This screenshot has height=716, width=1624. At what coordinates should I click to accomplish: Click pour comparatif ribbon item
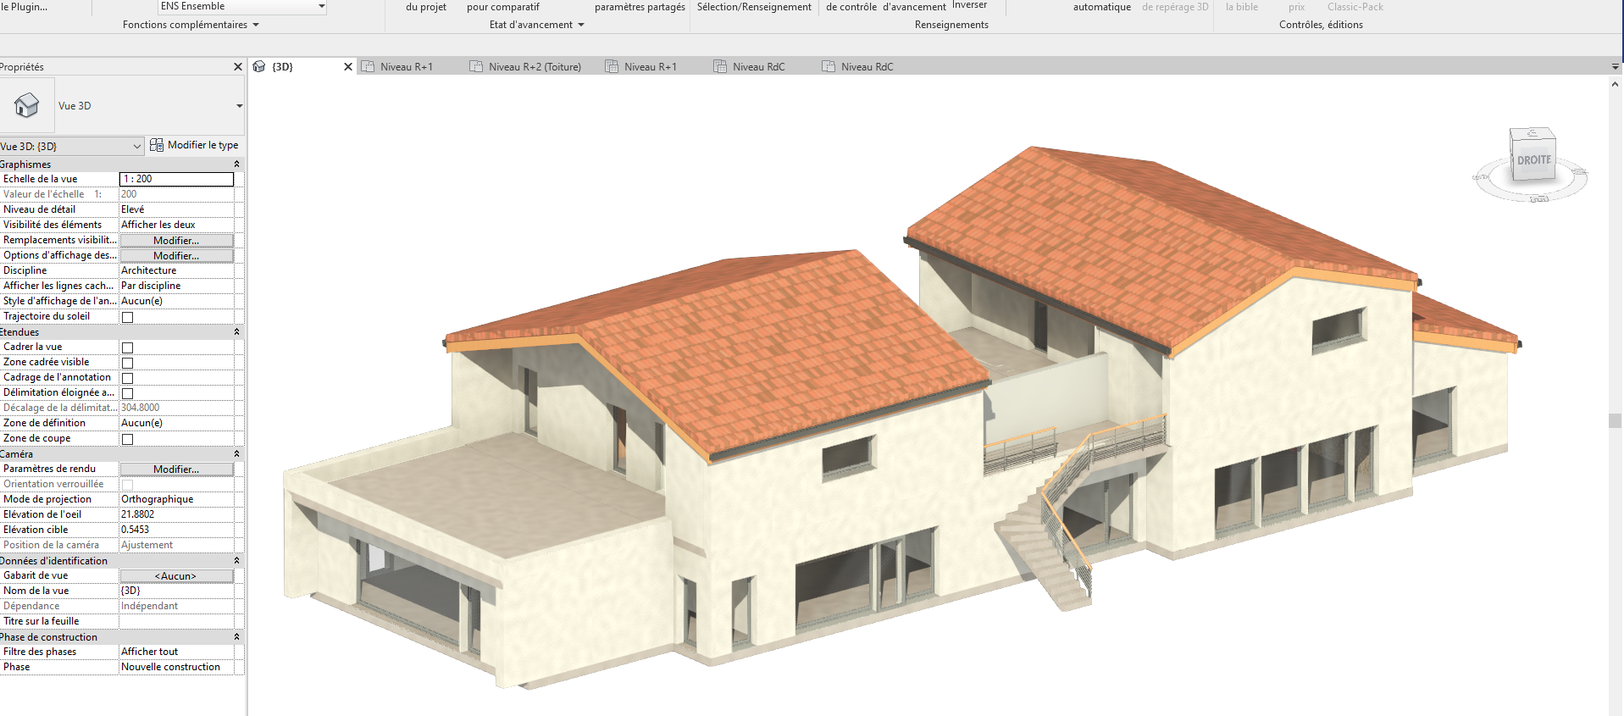[503, 7]
